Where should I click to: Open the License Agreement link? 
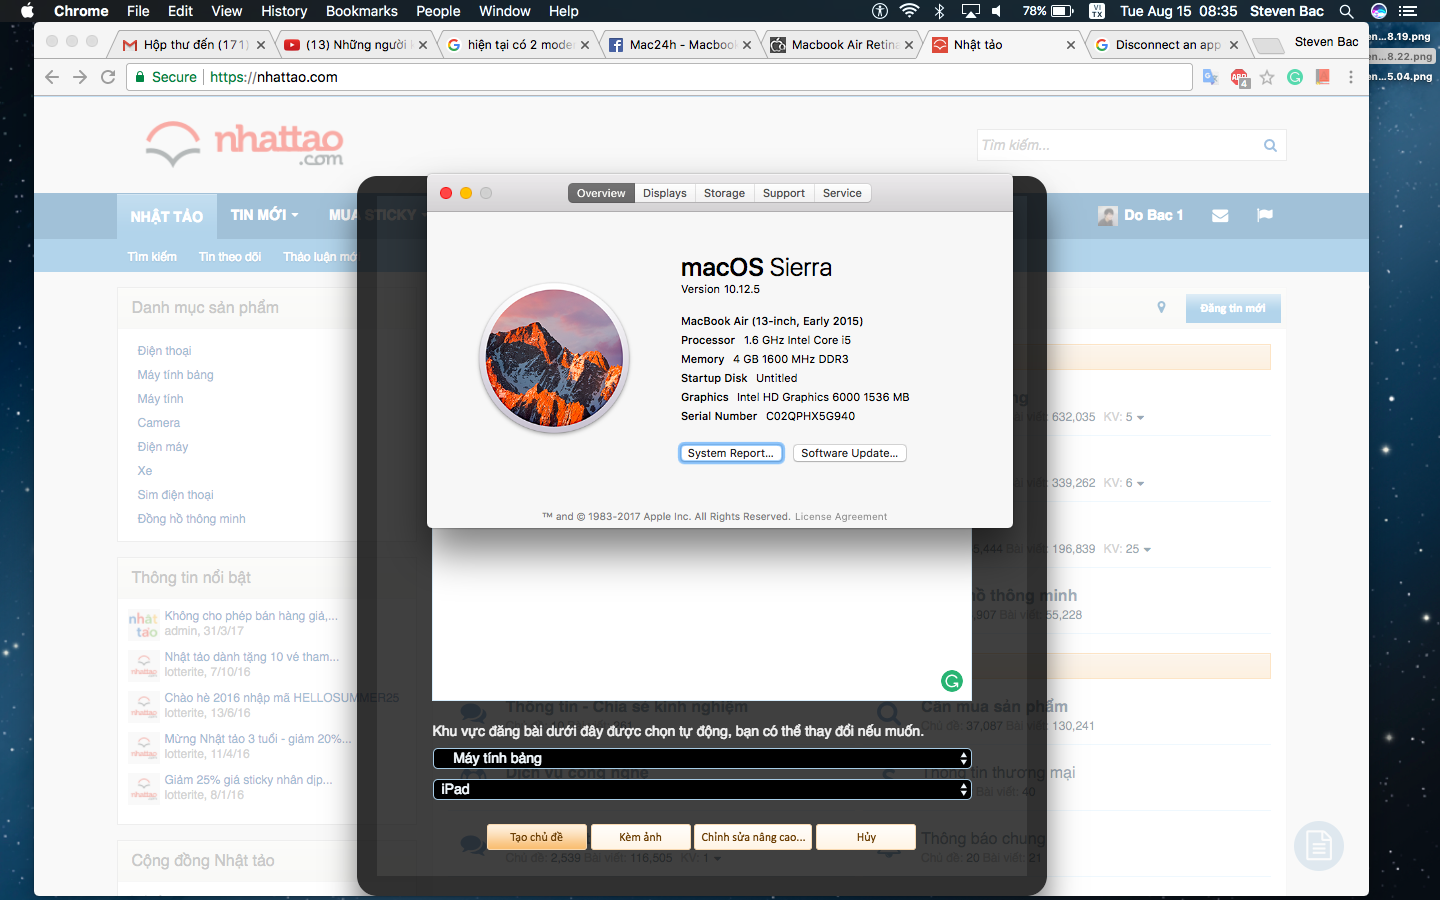[841, 517]
